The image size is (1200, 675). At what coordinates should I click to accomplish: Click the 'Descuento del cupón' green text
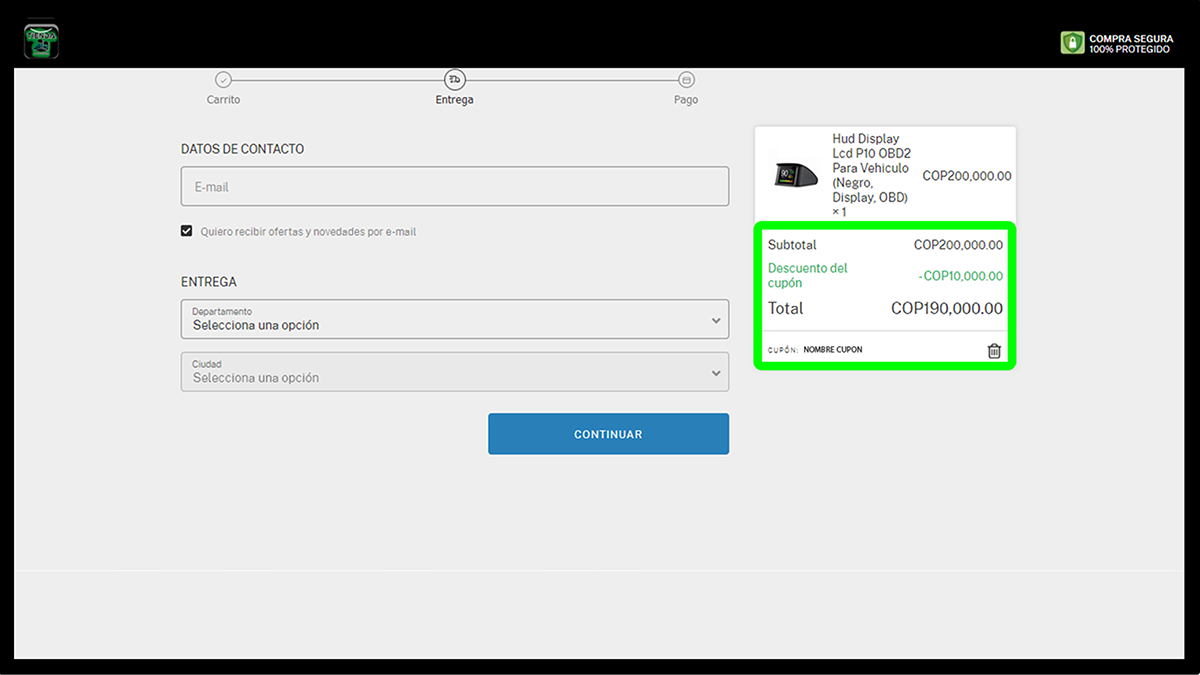[x=807, y=275]
